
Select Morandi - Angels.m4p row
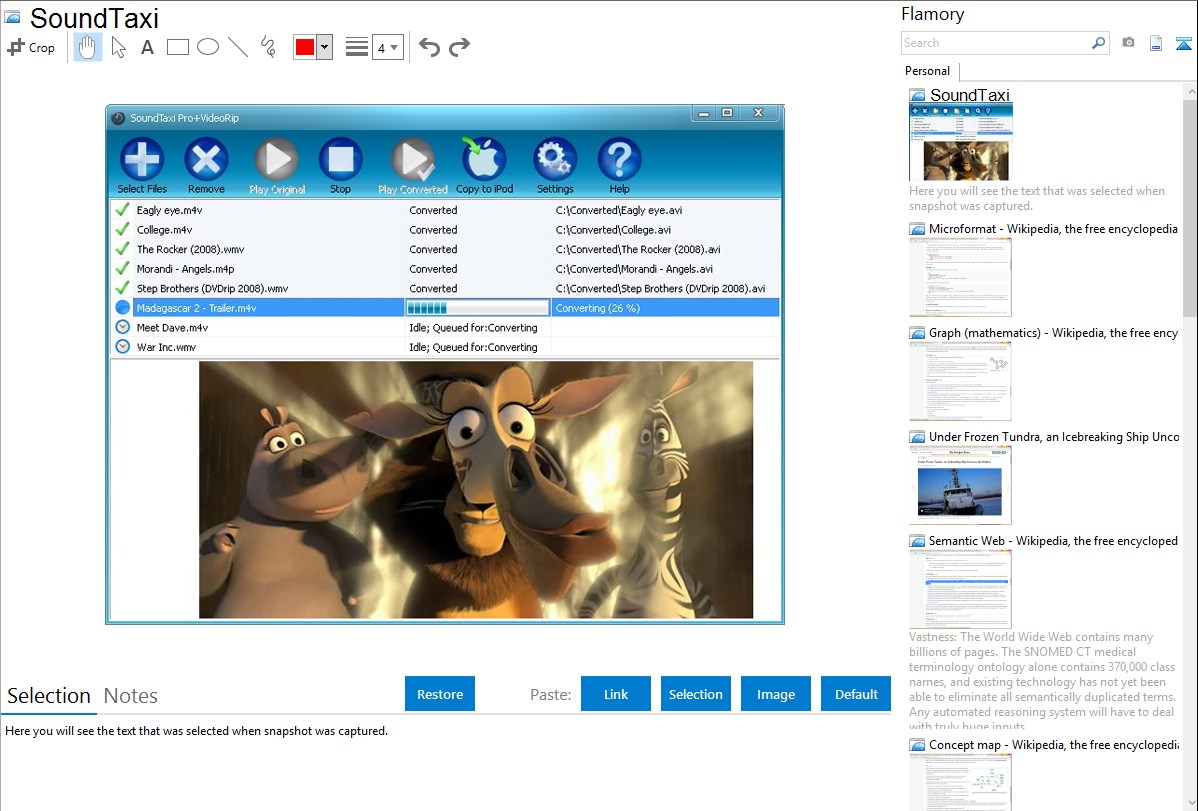[445, 269]
